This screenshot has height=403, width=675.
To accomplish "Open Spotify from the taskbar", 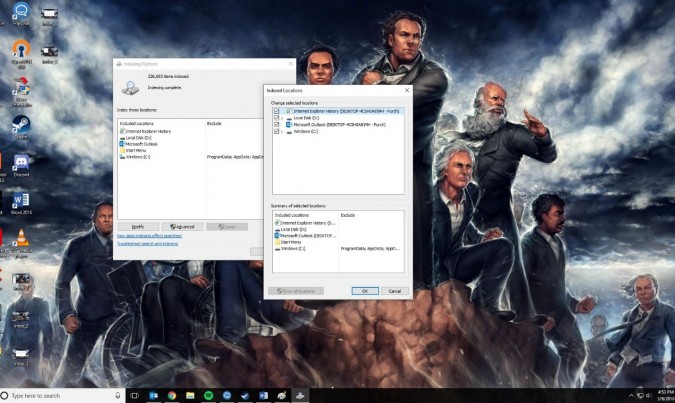I will coord(209,395).
